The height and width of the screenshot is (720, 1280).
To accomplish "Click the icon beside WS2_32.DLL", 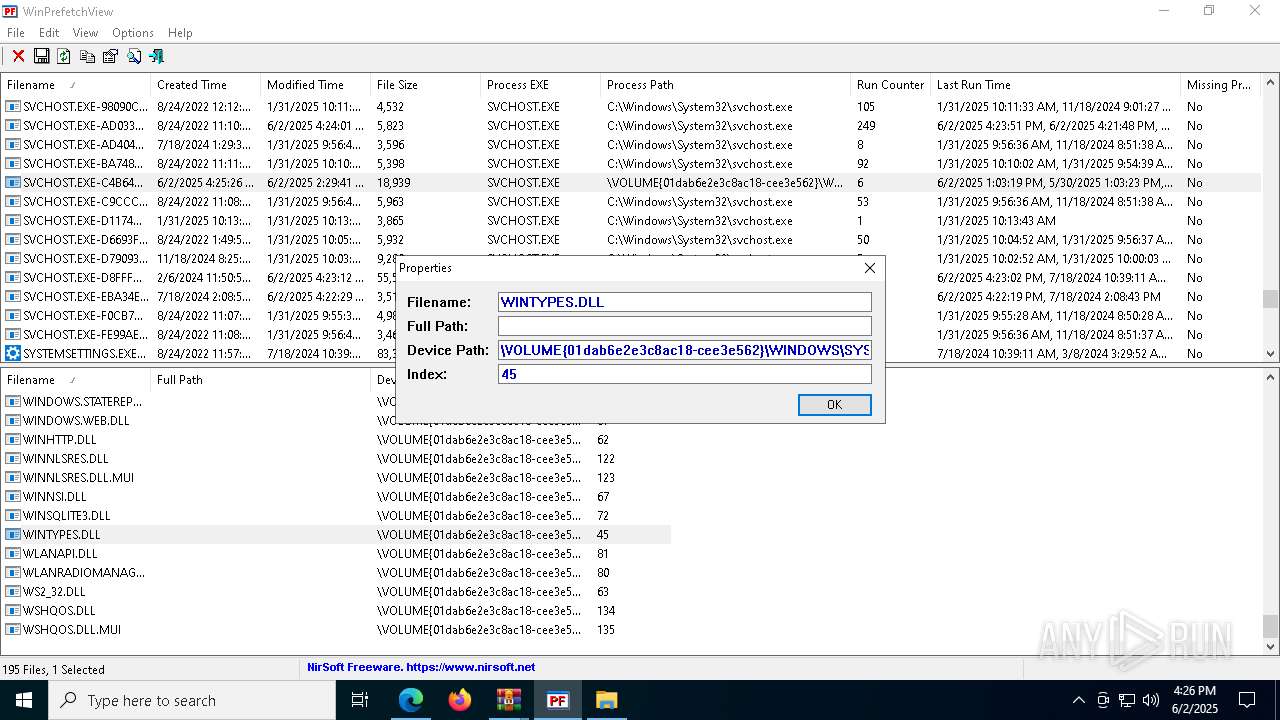I will (13, 592).
